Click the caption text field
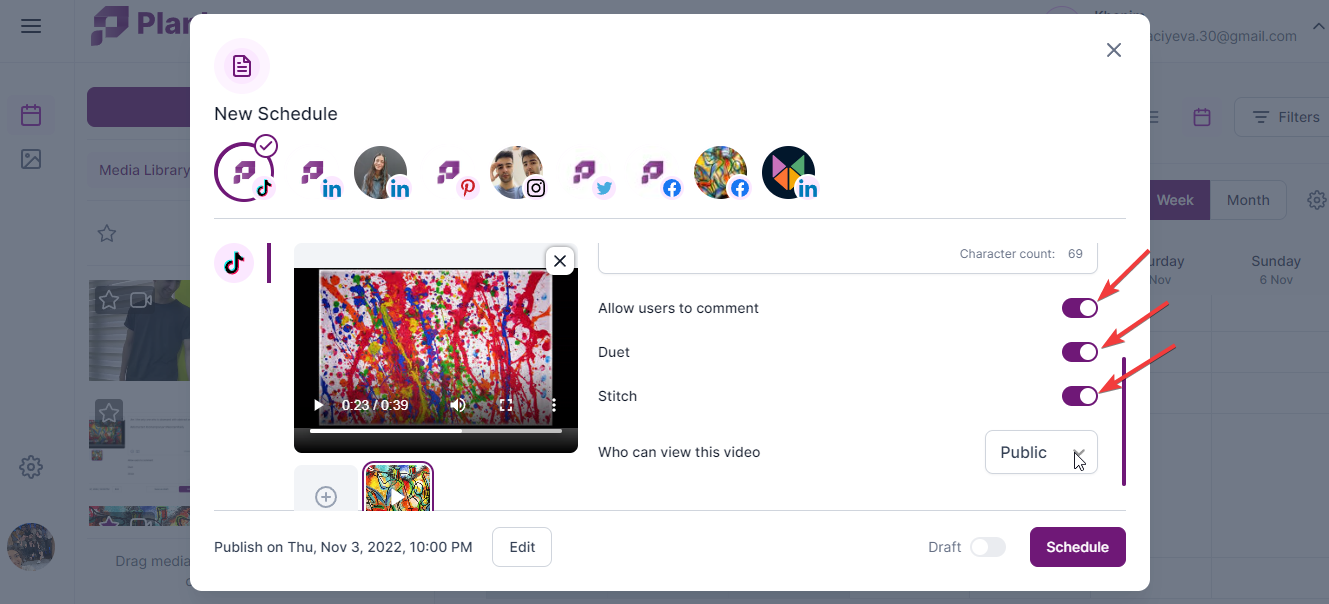This screenshot has height=604, width=1329. (848, 256)
